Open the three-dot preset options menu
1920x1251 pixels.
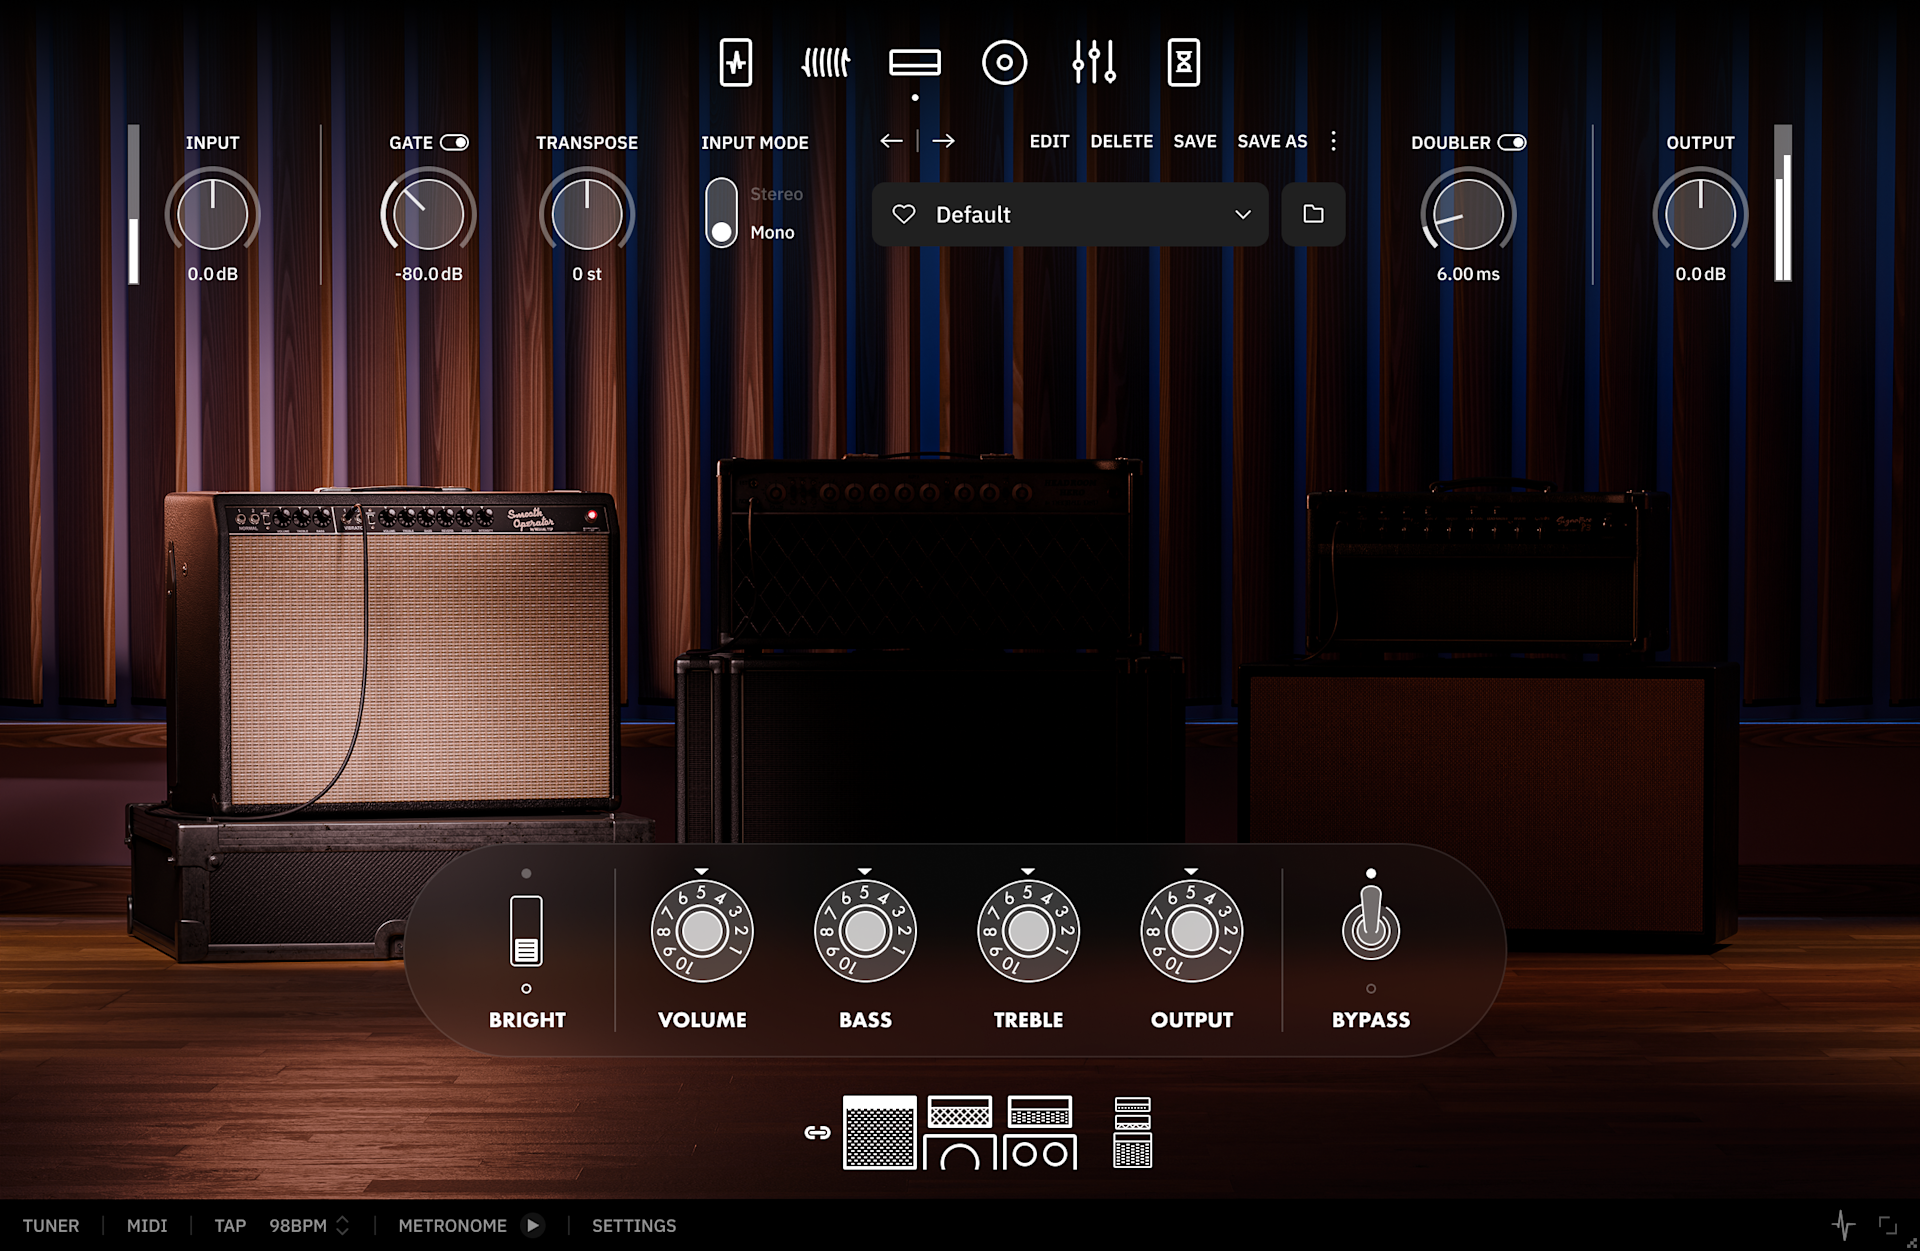pyautogui.click(x=1333, y=141)
